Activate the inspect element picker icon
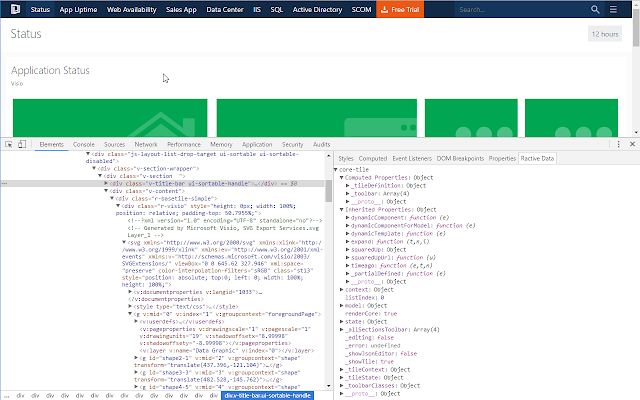Viewport: 640px width, 400px height. [x=9, y=144]
